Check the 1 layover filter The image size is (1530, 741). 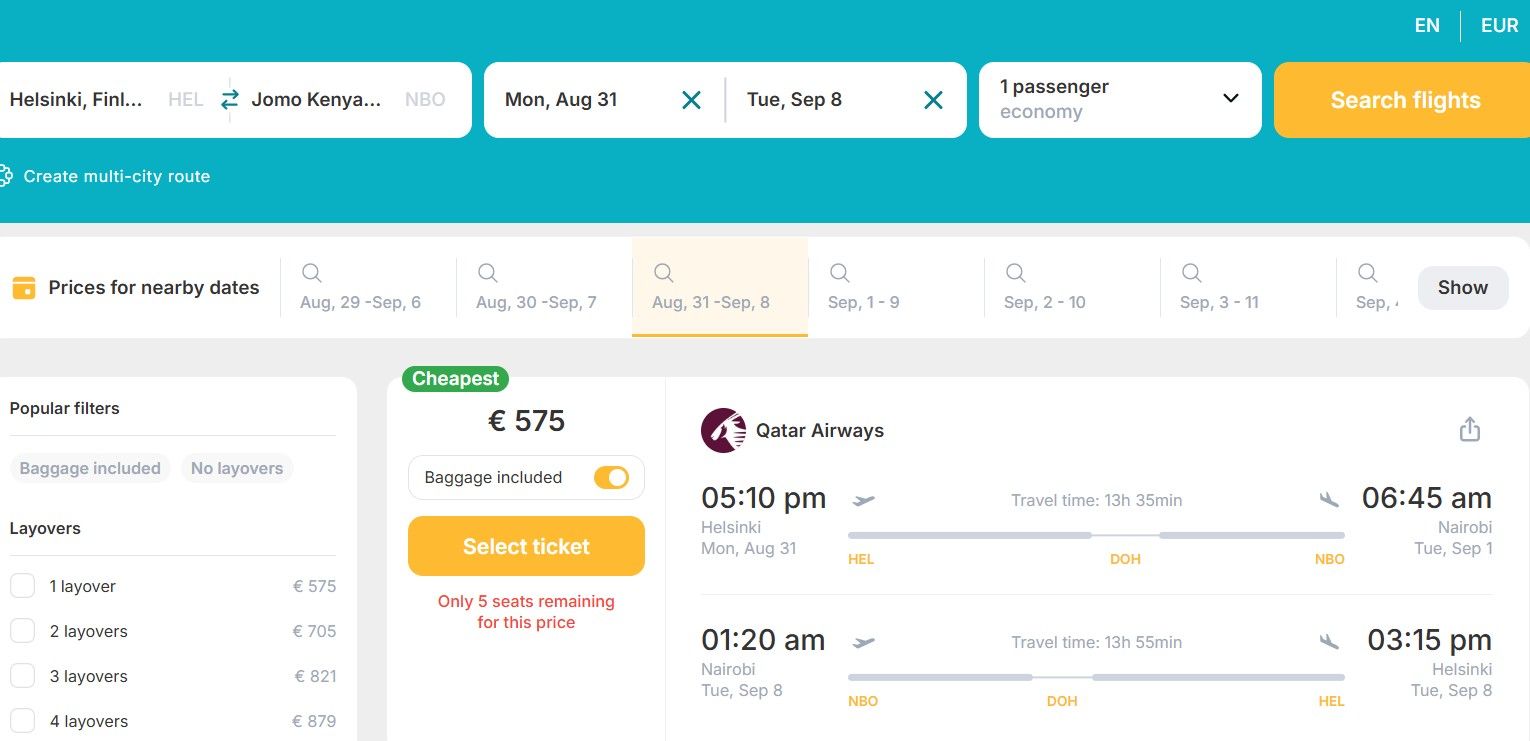[x=23, y=586]
